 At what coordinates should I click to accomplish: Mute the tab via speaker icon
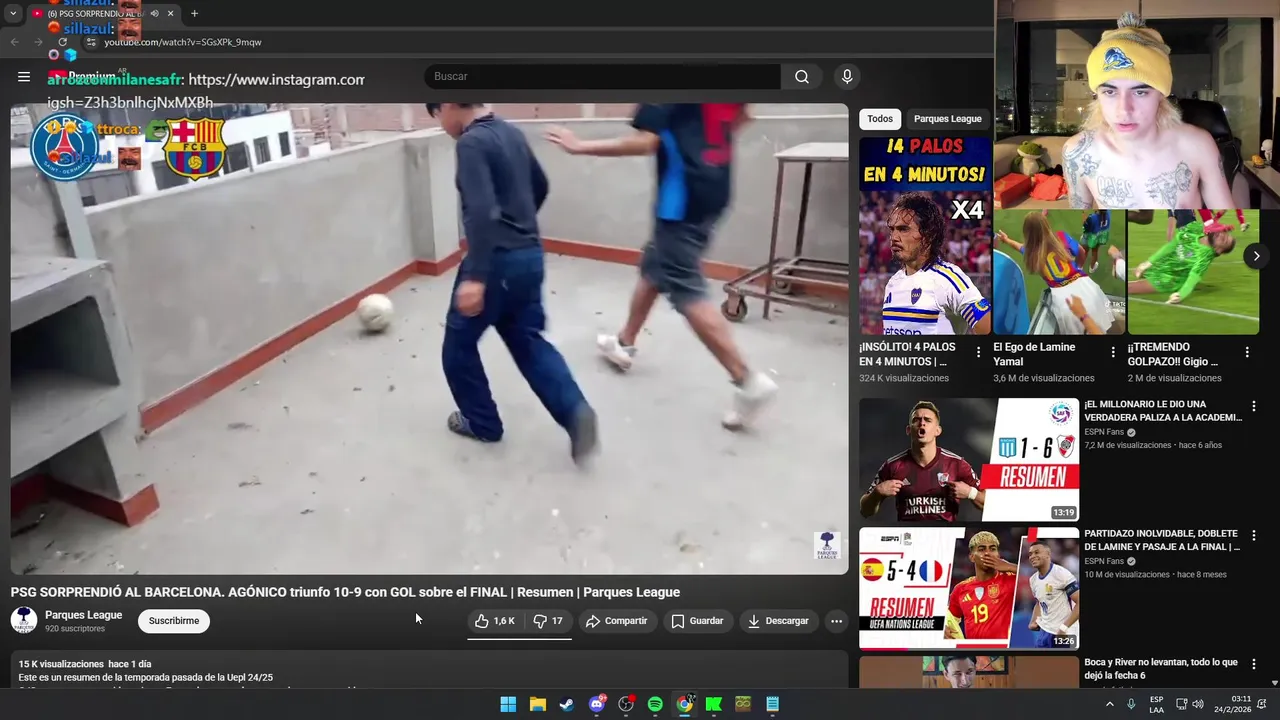pyautogui.click(x=154, y=14)
